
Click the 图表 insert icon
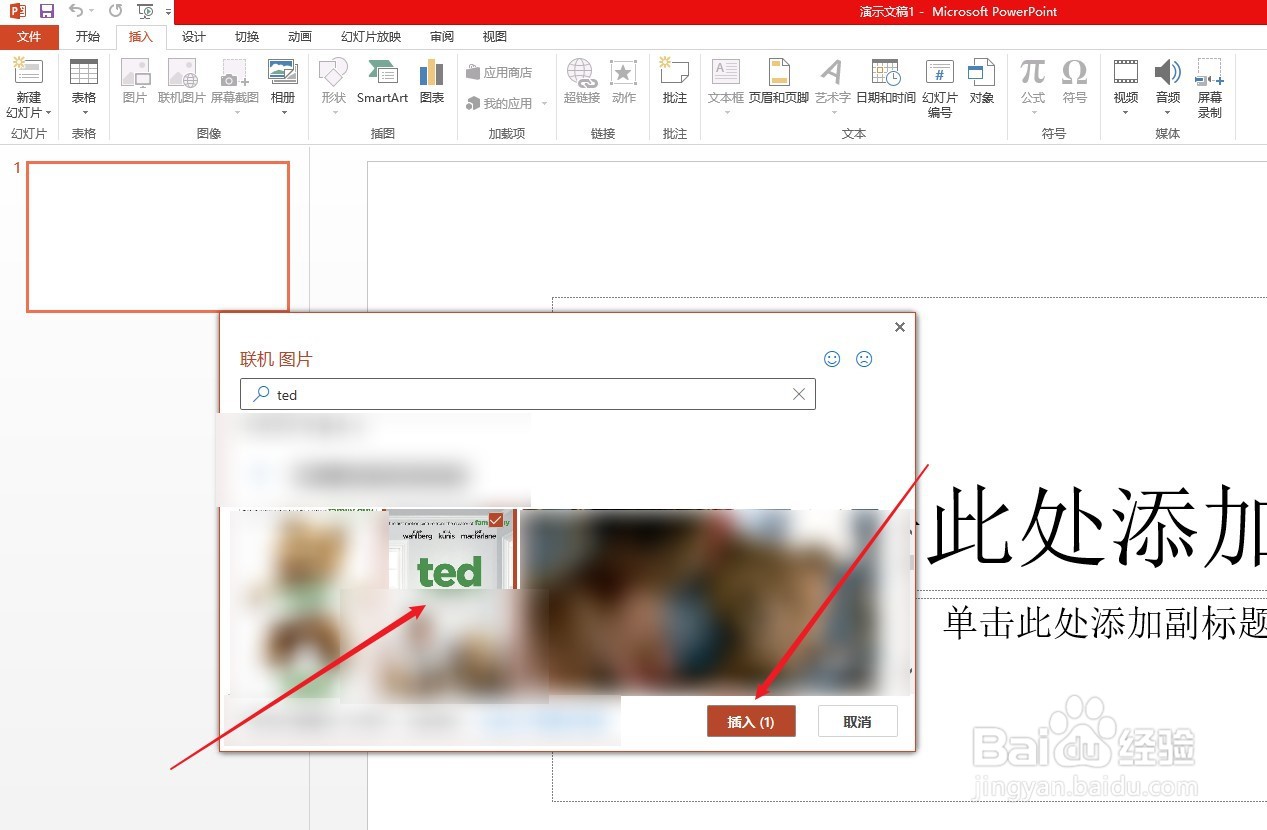tap(432, 82)
